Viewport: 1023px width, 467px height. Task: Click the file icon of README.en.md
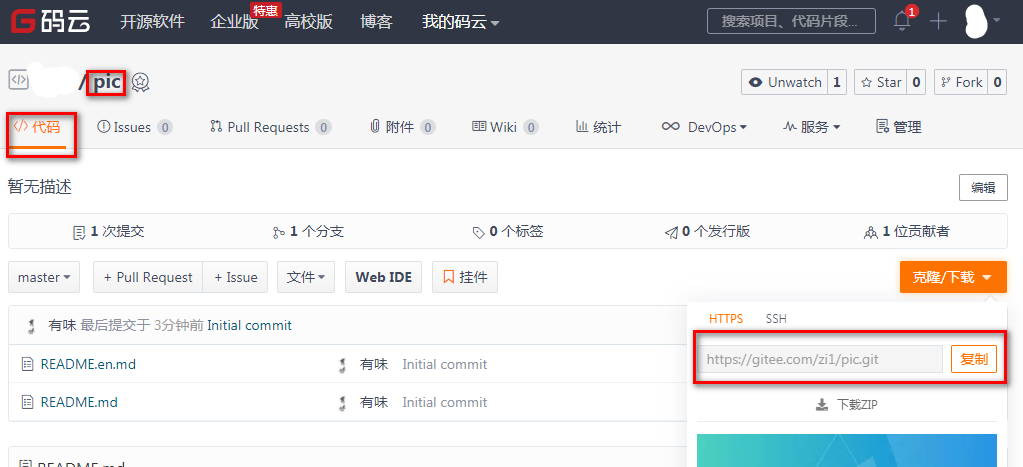click(x=27, y=364)
